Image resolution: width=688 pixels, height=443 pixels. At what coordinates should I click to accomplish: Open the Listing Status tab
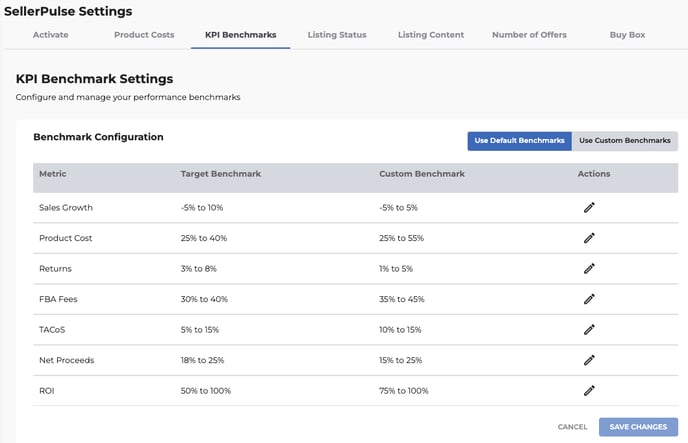point(337,35)
